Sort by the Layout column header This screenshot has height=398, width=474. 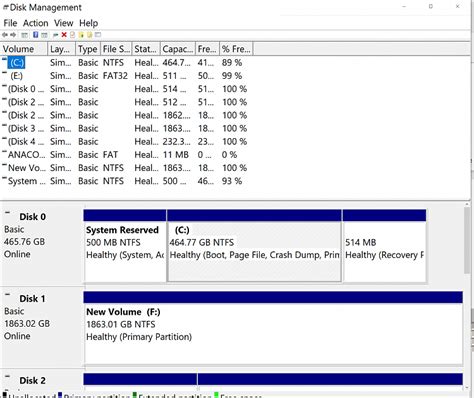point(62,49)
